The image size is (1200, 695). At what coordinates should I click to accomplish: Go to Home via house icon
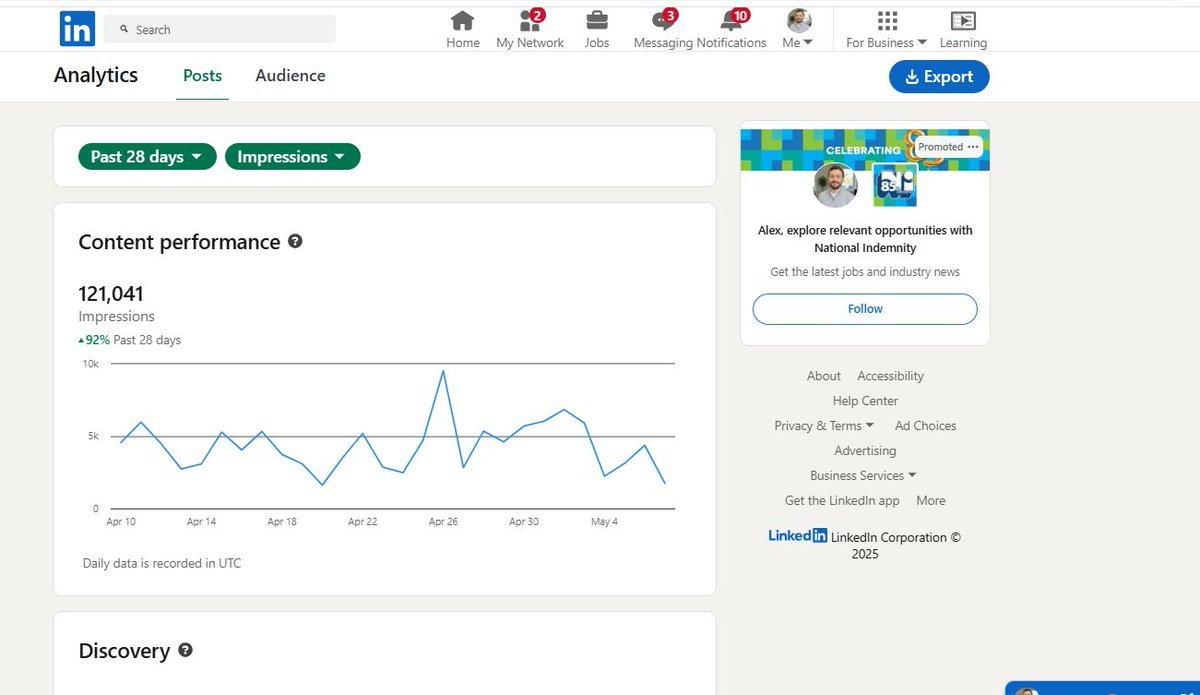pos(462,21)
